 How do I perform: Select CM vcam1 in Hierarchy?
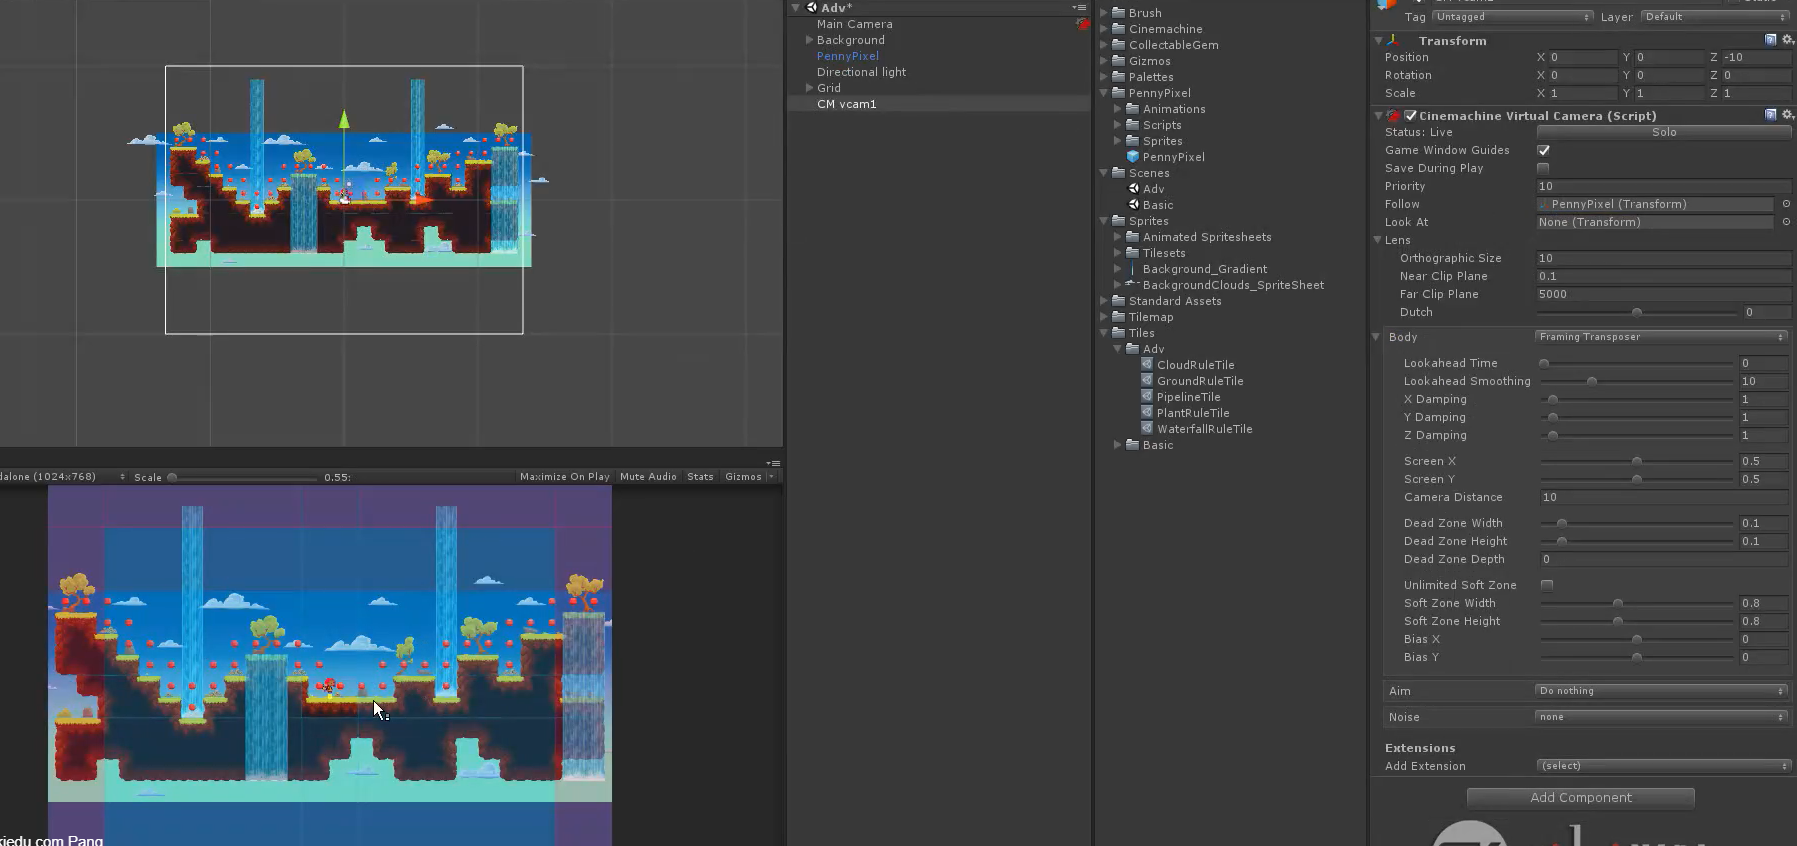[846, 104]
